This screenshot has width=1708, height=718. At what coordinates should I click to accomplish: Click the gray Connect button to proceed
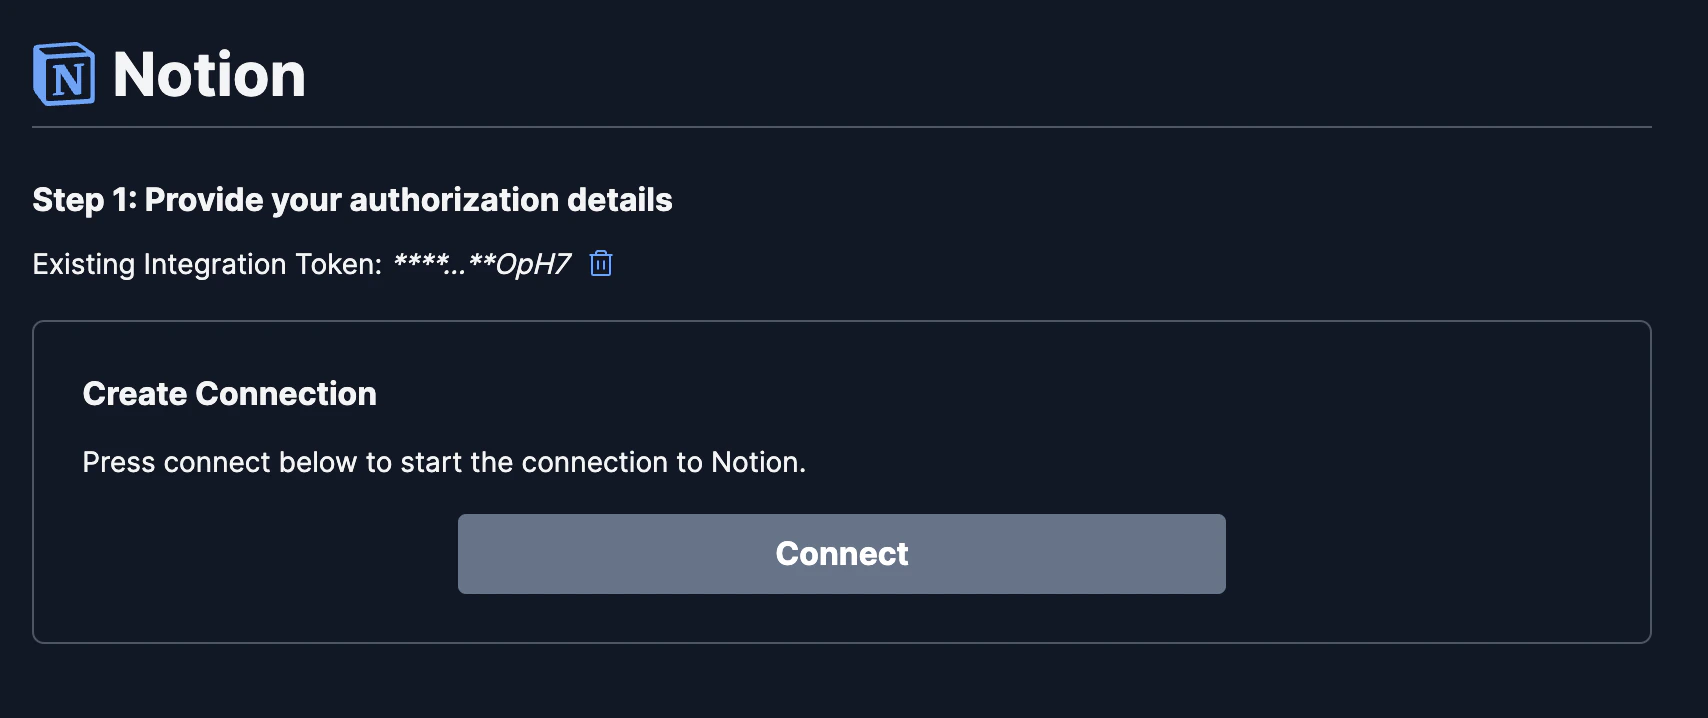point(841,553)
